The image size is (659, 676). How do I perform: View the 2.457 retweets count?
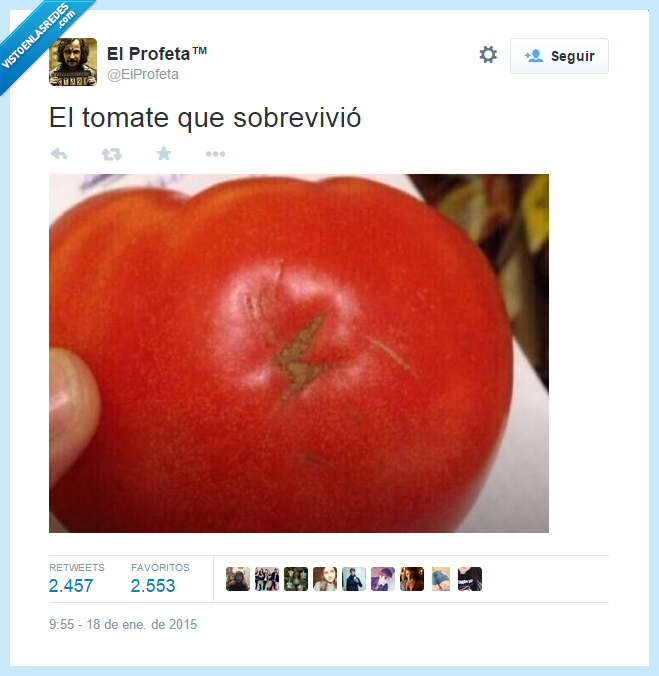pos(71,585)
